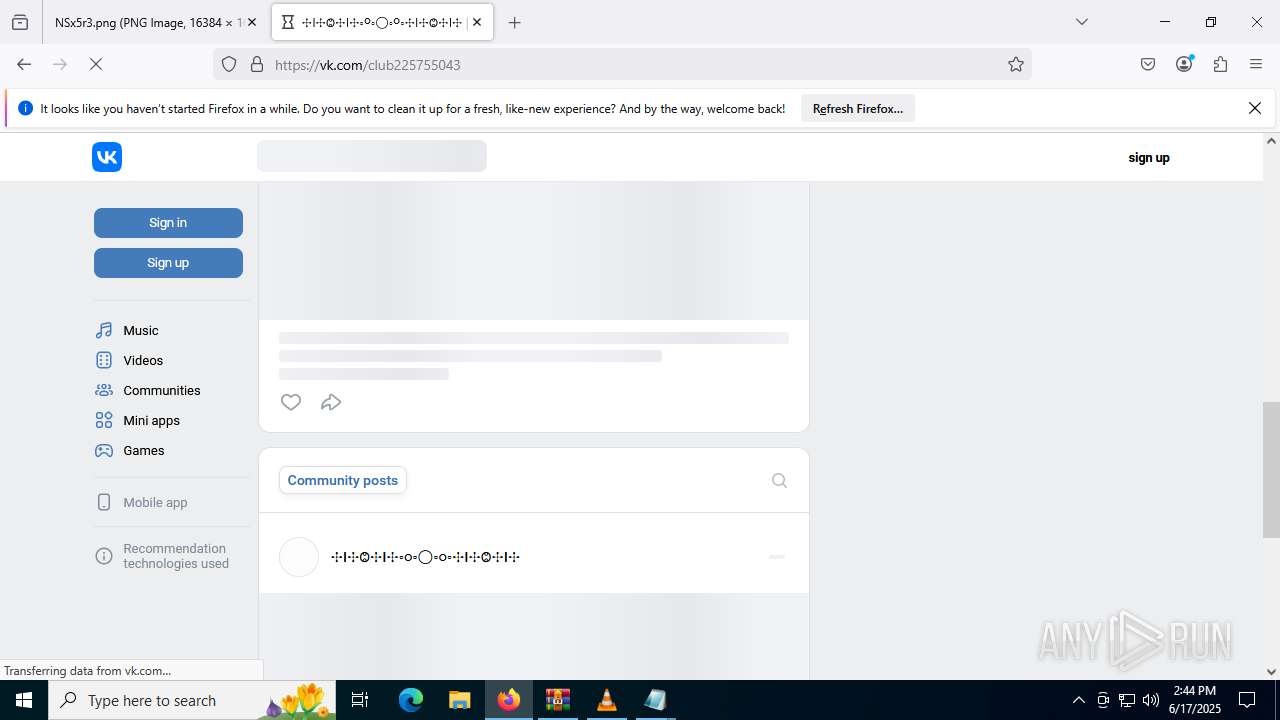Click the blue Sign up button
Screen dimensions: 1280x720
[x=168, y=263]
